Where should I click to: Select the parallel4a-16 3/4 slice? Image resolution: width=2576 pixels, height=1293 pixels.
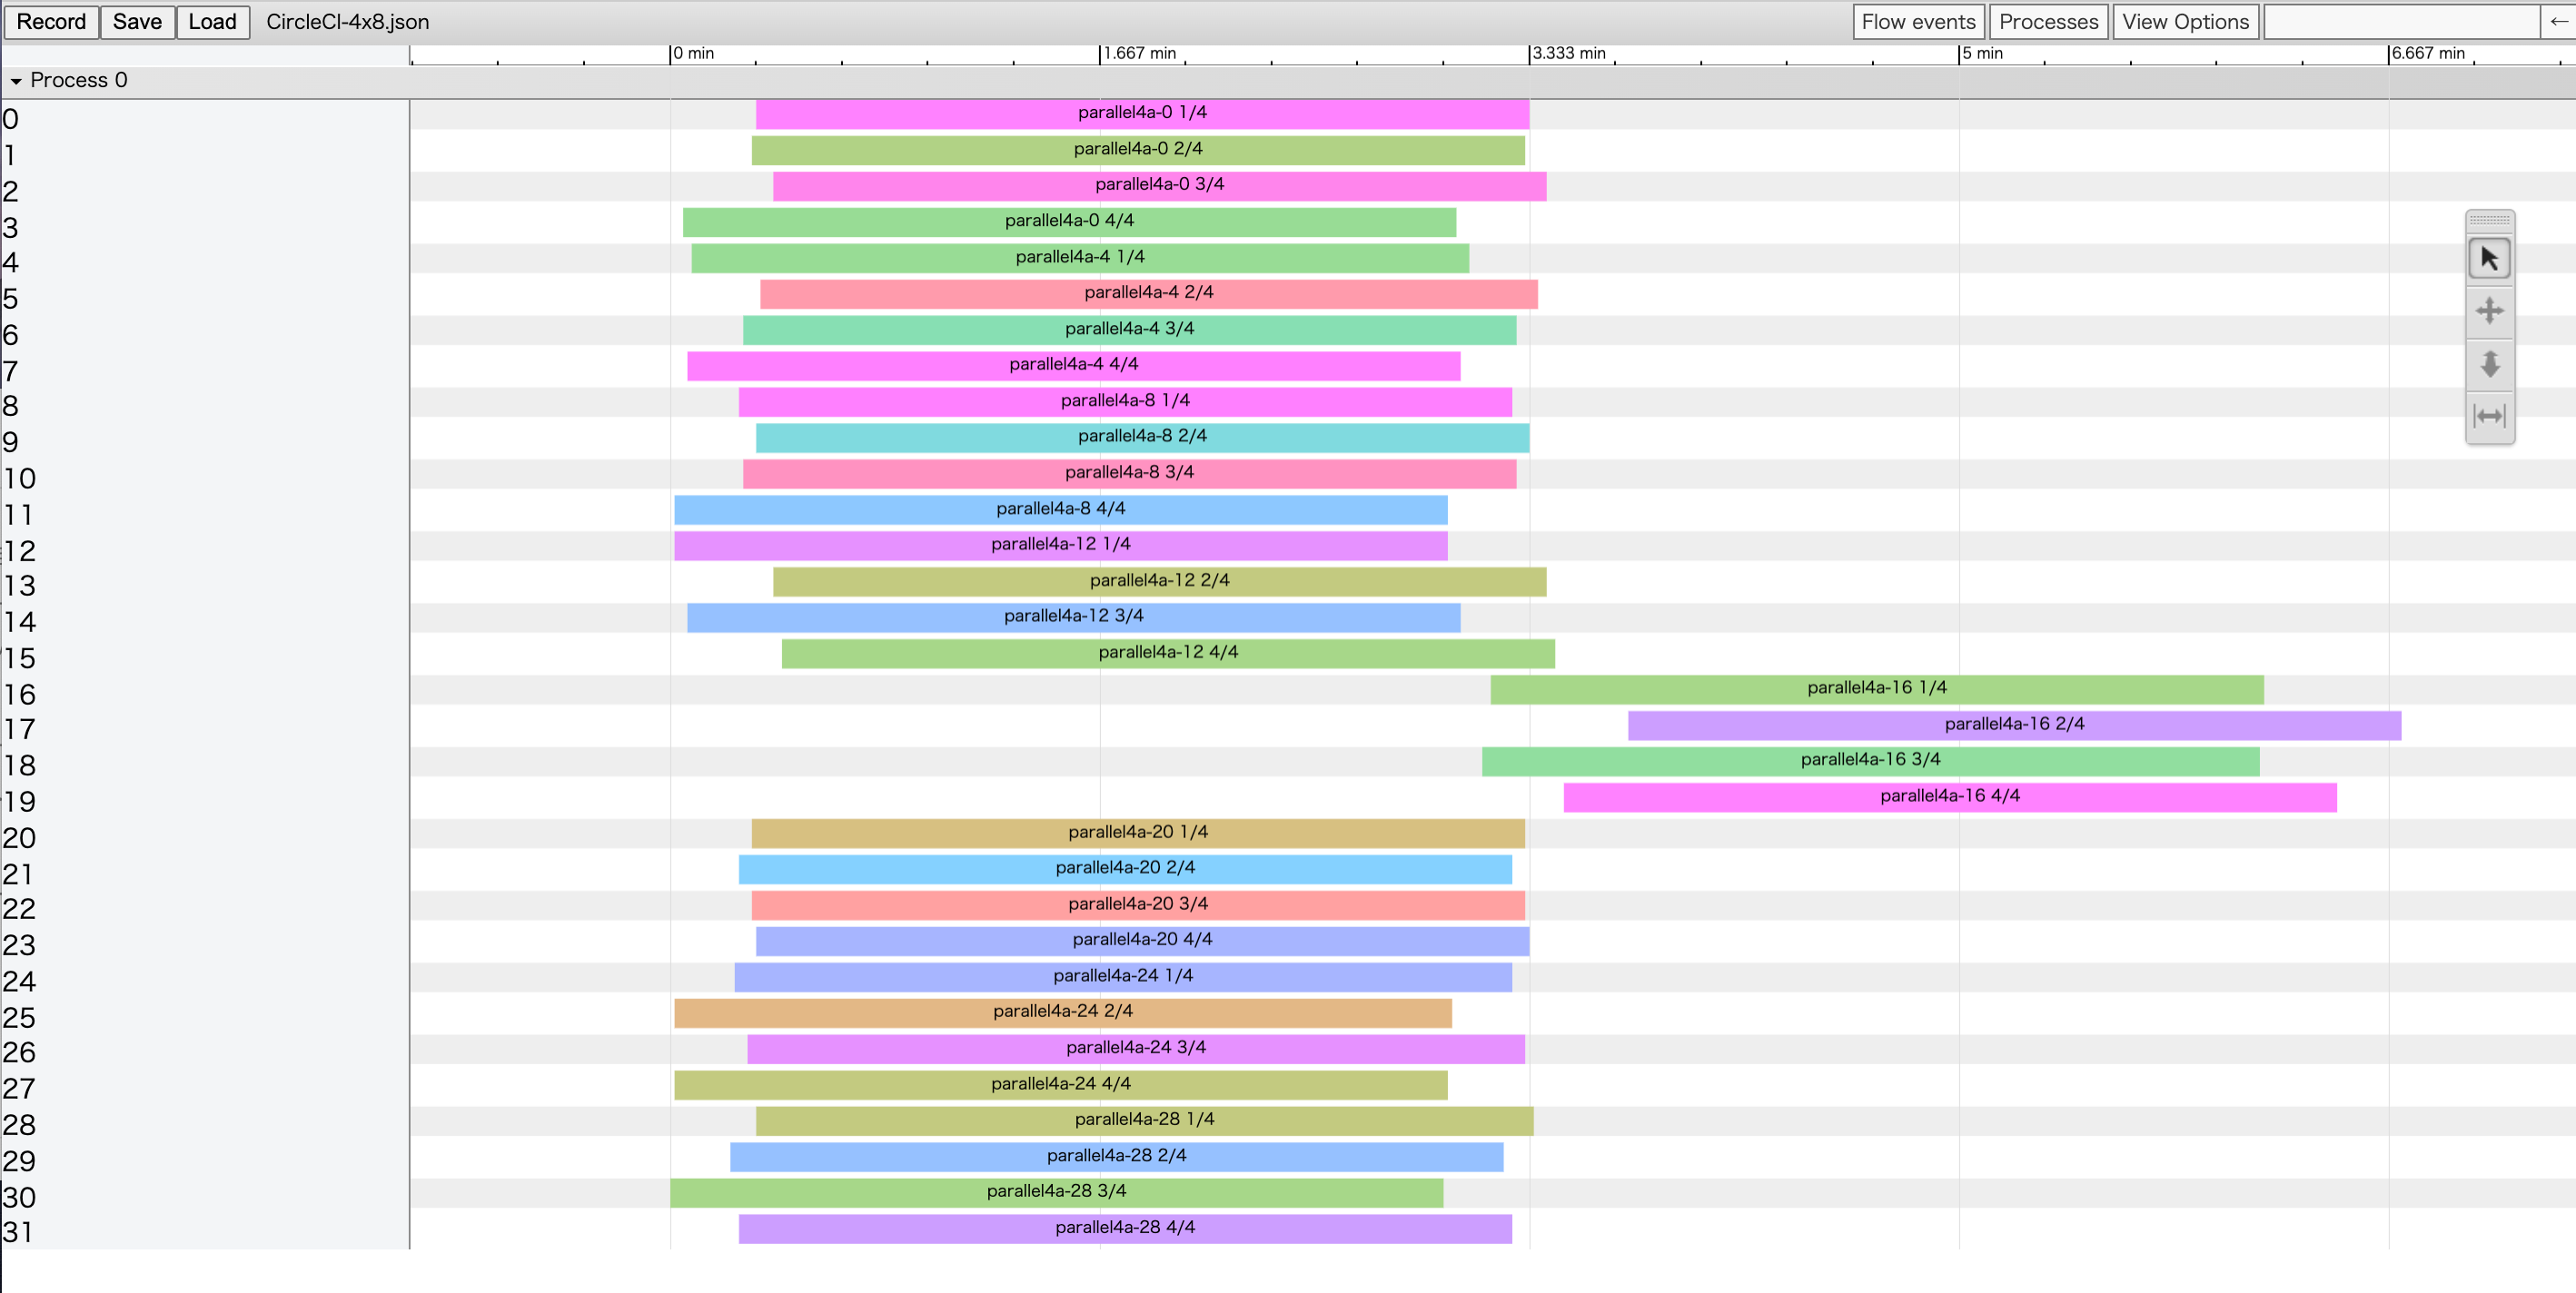click(1870, 761)
